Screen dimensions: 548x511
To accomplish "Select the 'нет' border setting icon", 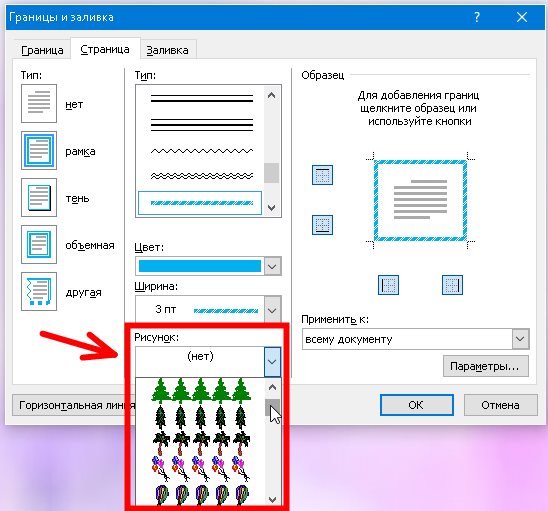I will [39, 103].
